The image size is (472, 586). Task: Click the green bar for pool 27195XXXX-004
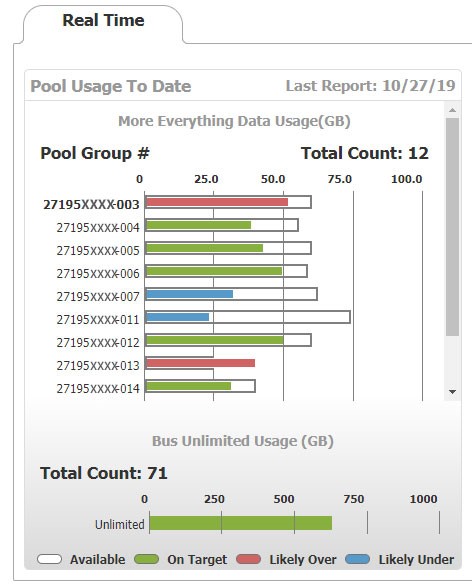tap(198, 225)
